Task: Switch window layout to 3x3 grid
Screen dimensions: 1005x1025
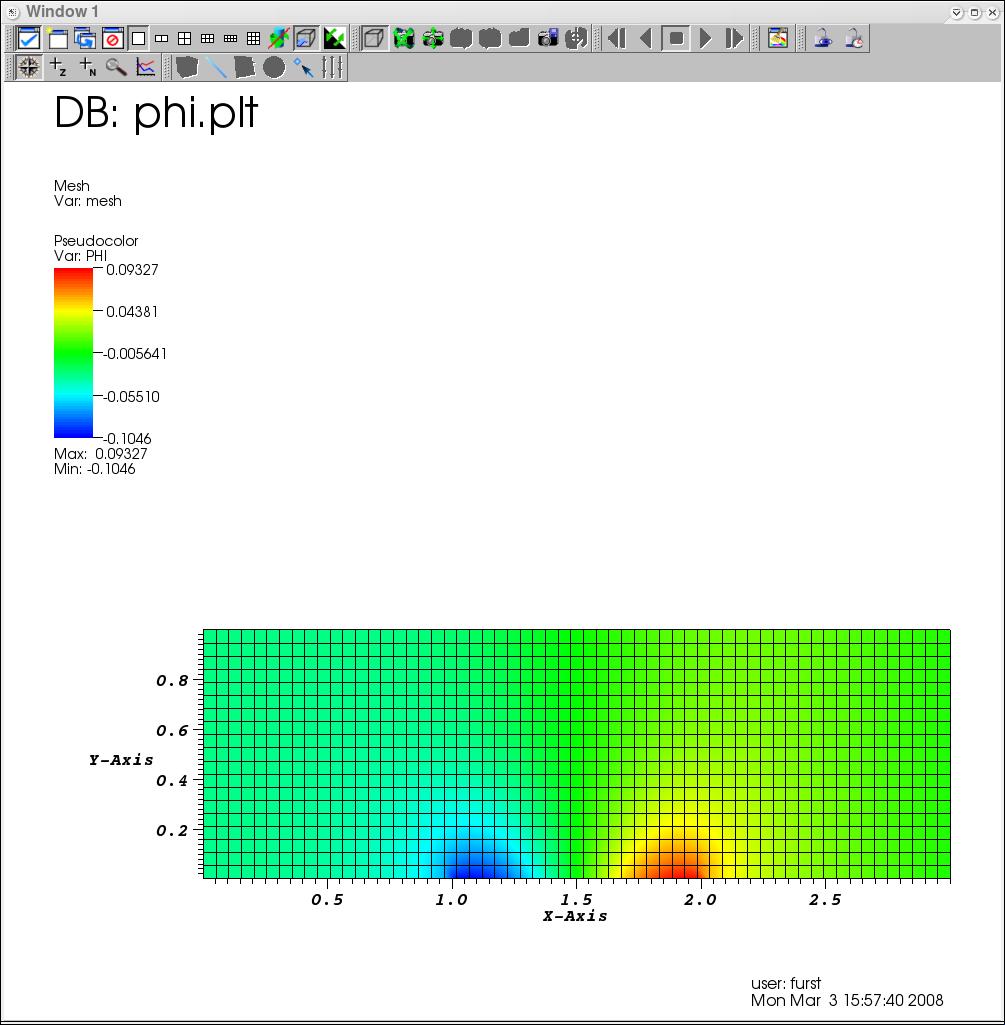Action: (254, 39)
